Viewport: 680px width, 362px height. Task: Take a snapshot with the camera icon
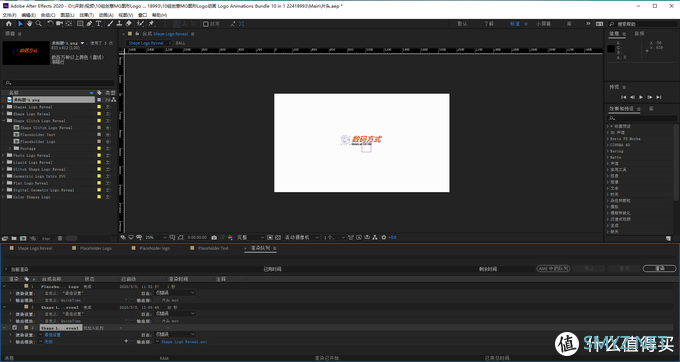click(214, 238)
